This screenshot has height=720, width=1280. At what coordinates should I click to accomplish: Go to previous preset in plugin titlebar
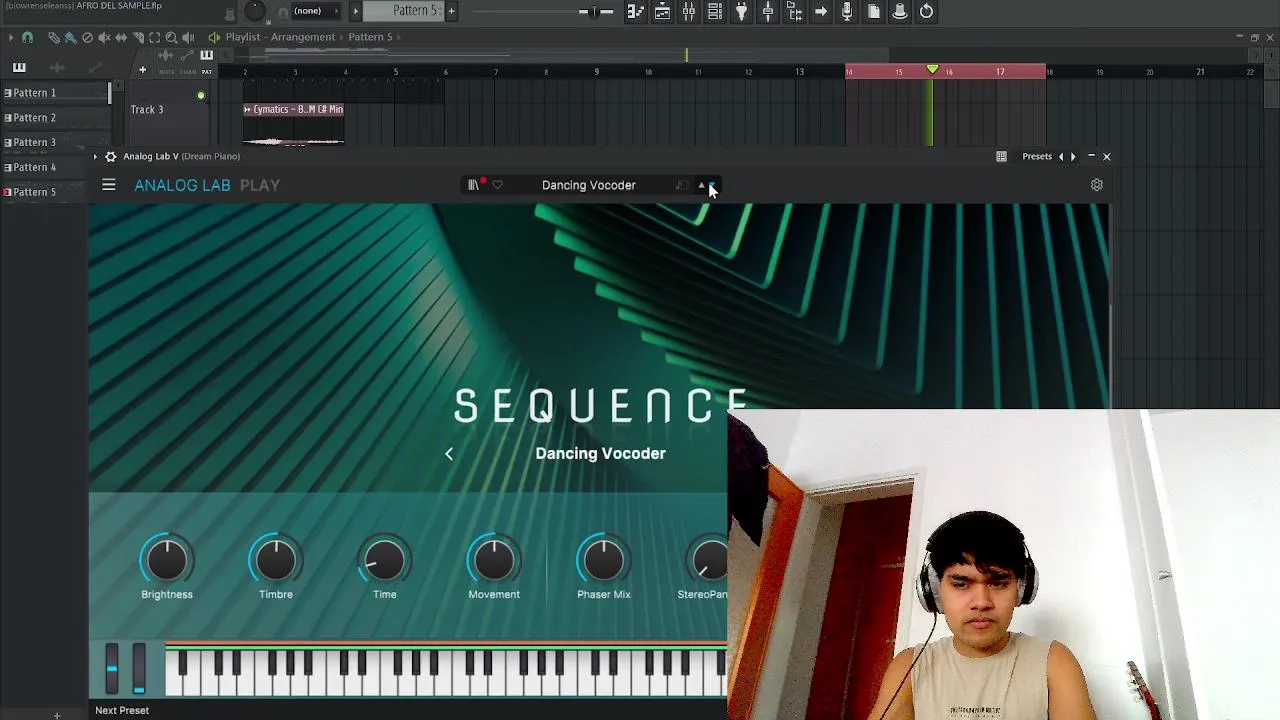coord(1061,156)
